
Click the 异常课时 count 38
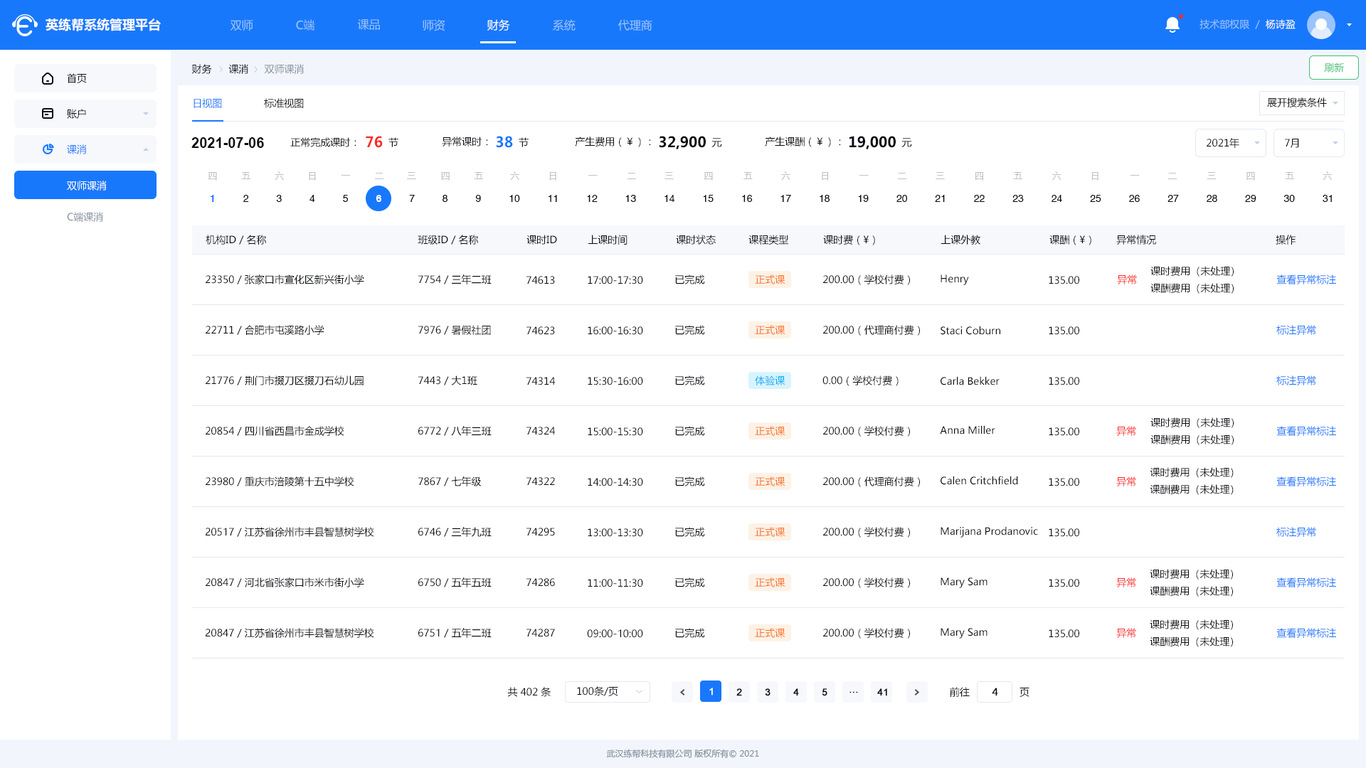(x=504, y=142)
